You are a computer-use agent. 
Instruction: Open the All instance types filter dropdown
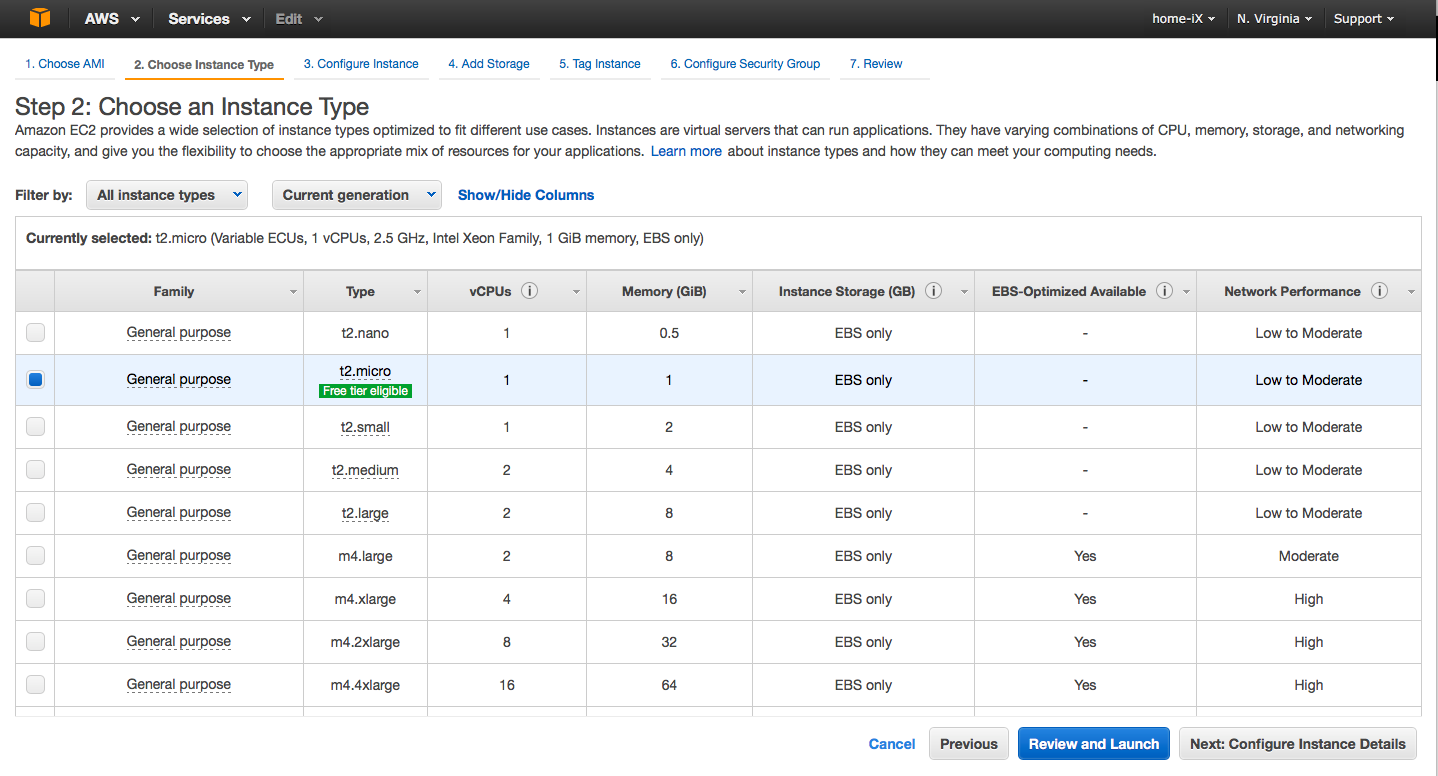coord(167,195)
